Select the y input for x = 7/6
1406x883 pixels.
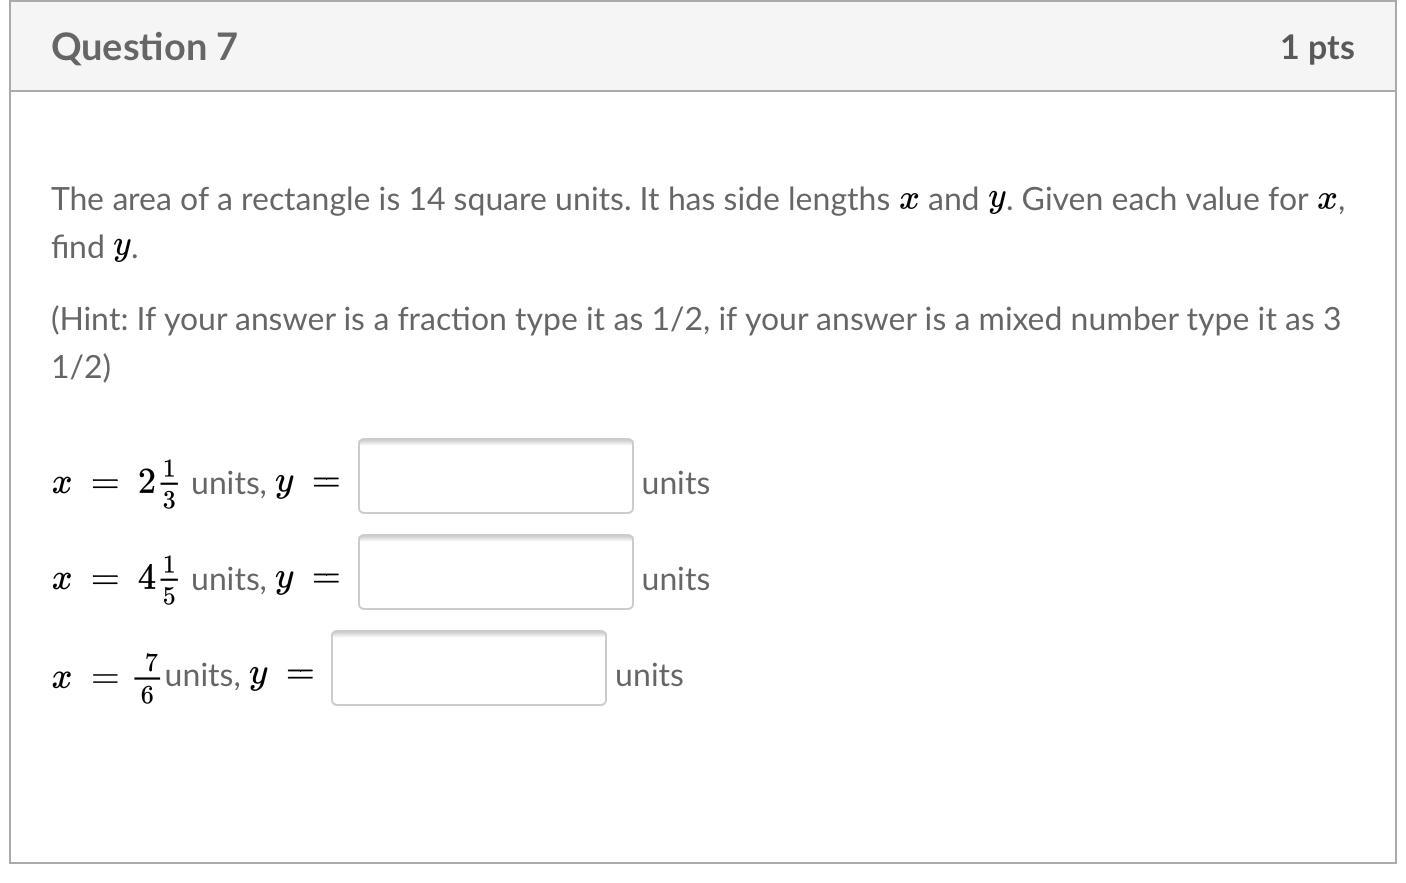click(468, 668)
